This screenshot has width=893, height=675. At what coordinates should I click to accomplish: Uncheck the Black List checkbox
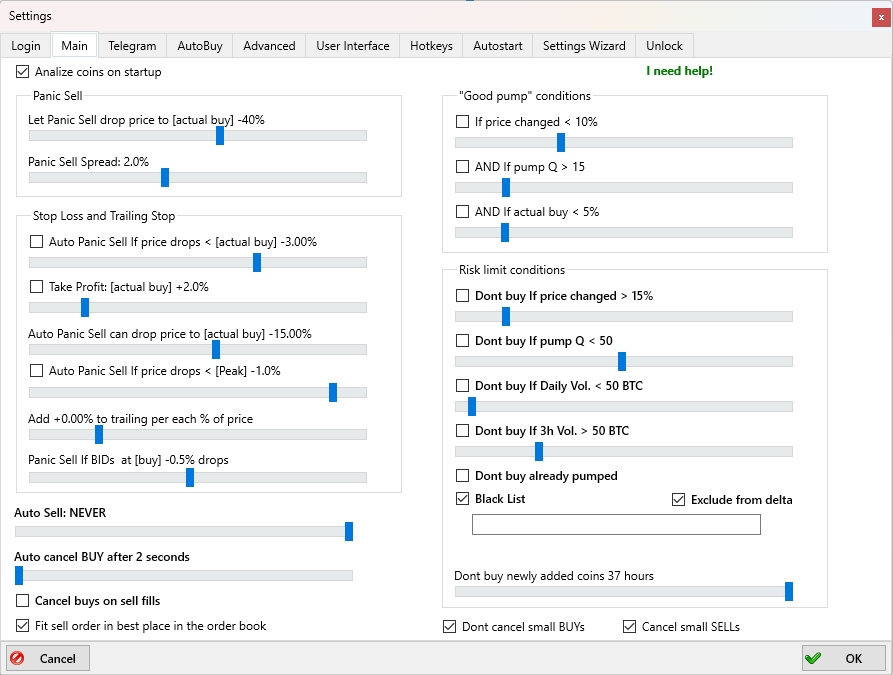point(463,499)
